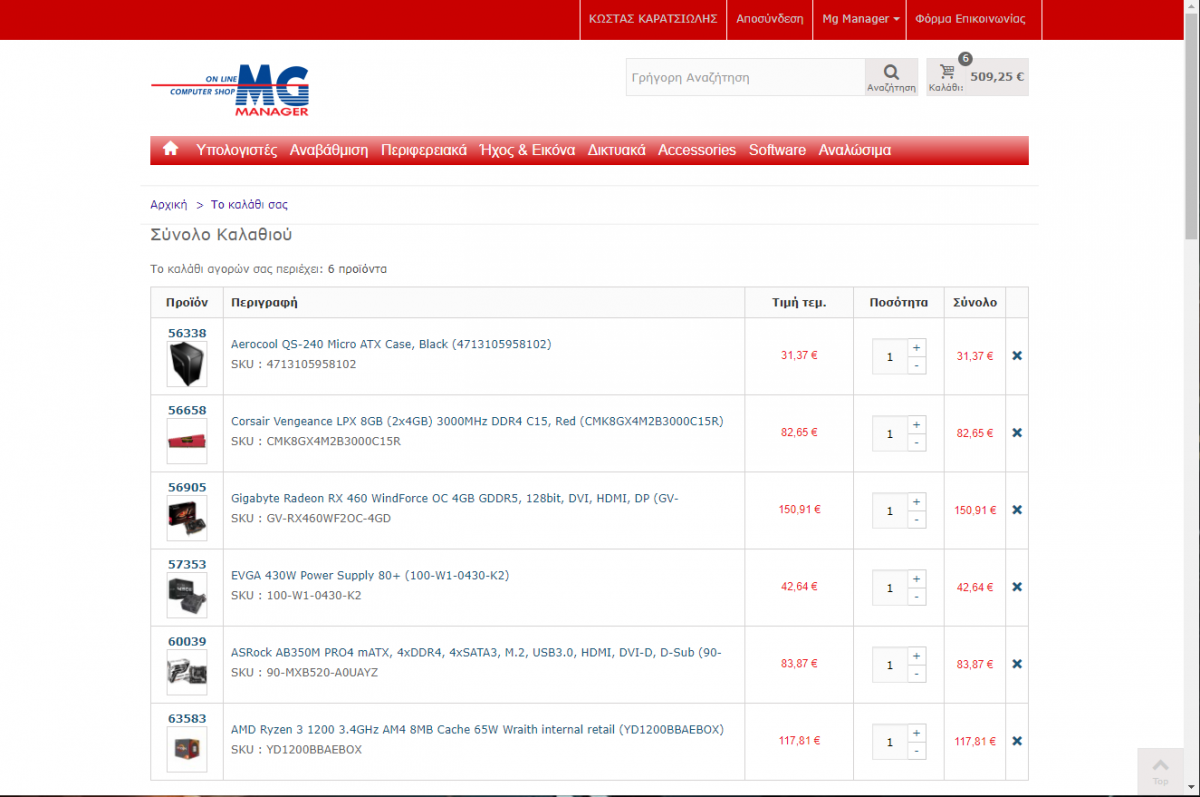Decrease quantity of Aerocool QS-240 case
This screenshot has height=797, width=1200.
click(x=916, y=365)
